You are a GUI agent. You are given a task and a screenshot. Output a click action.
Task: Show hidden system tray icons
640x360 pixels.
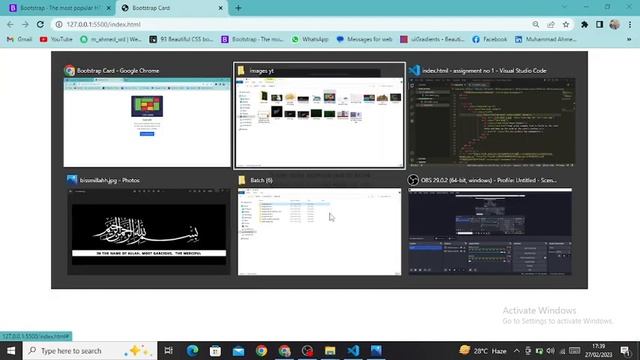[516, 351]
